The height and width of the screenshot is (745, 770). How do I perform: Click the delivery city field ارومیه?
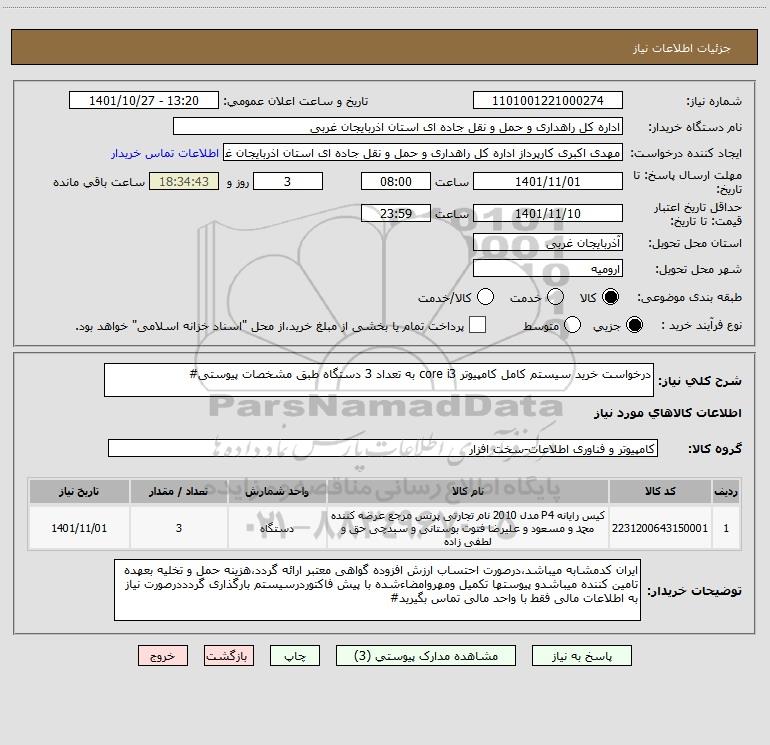click(548, 268)
